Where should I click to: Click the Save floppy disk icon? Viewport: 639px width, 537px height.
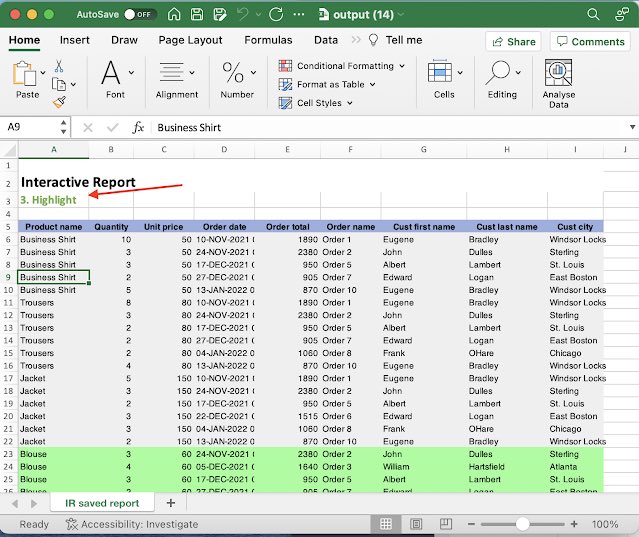click(197, 15)
